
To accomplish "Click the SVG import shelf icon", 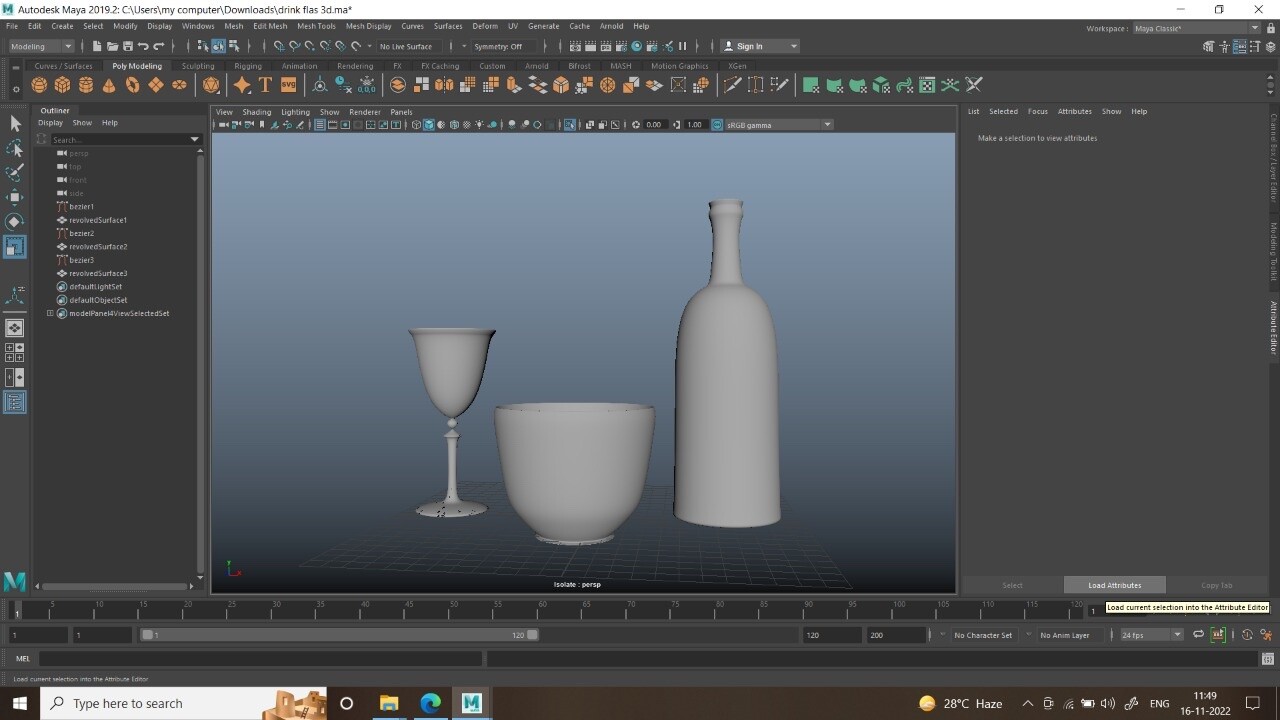I will [289, 86].
